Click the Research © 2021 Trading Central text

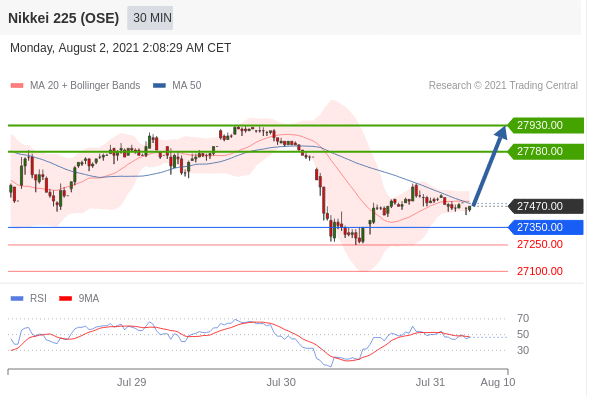coord(503,85)
